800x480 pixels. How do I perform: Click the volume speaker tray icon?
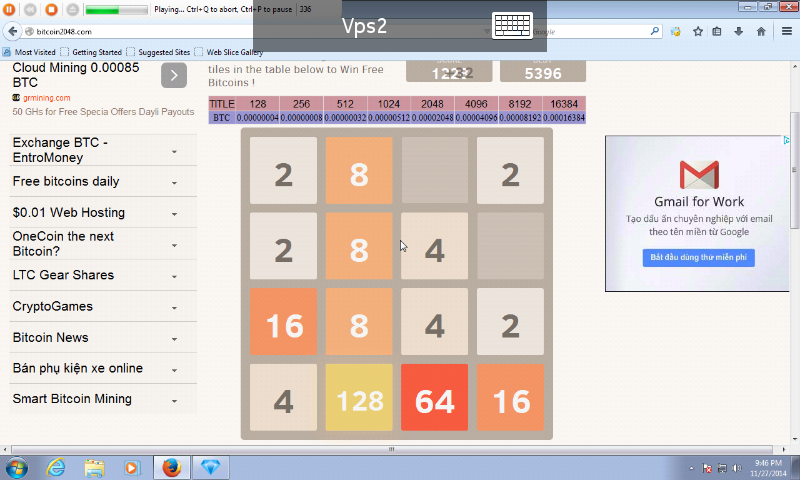pos(737,468)
